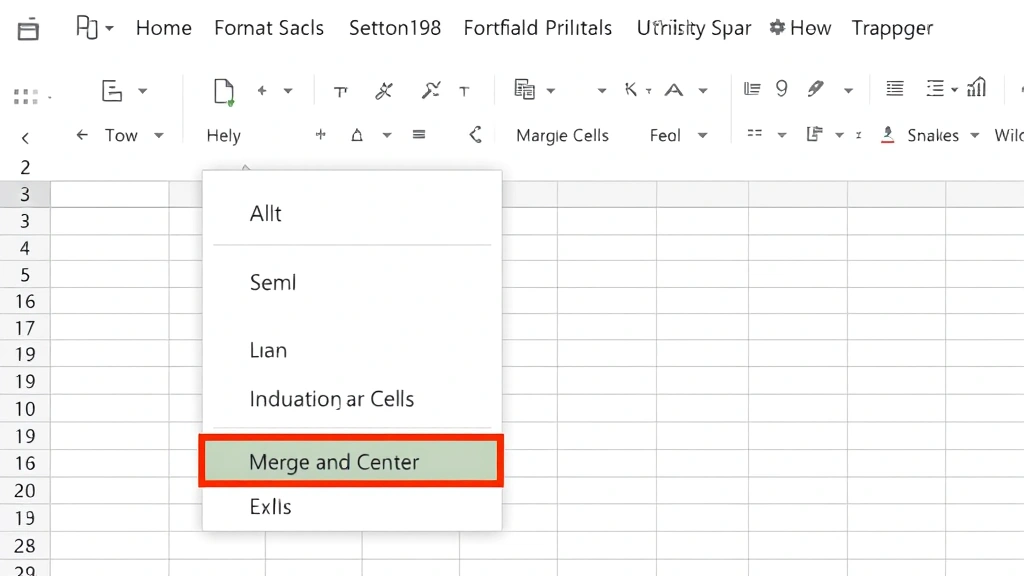
Task: Select row header 16
Action: [x=26, y=301]
